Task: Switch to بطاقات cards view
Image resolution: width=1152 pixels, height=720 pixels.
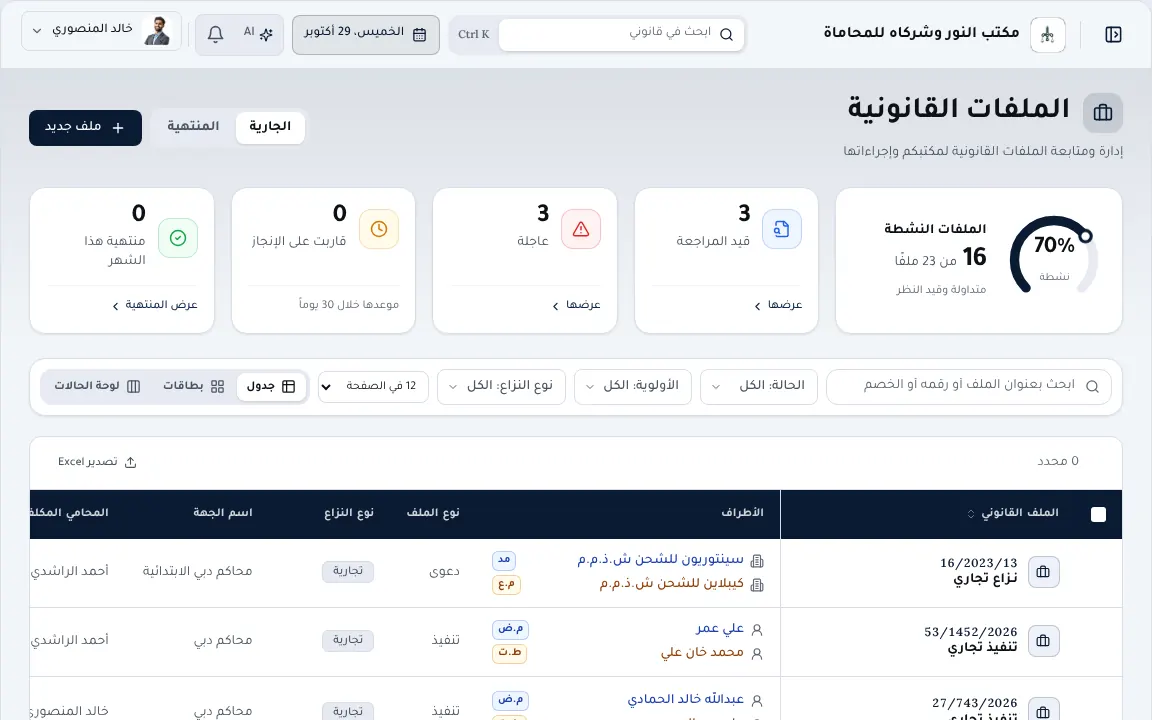Action: tap(194, 386)
